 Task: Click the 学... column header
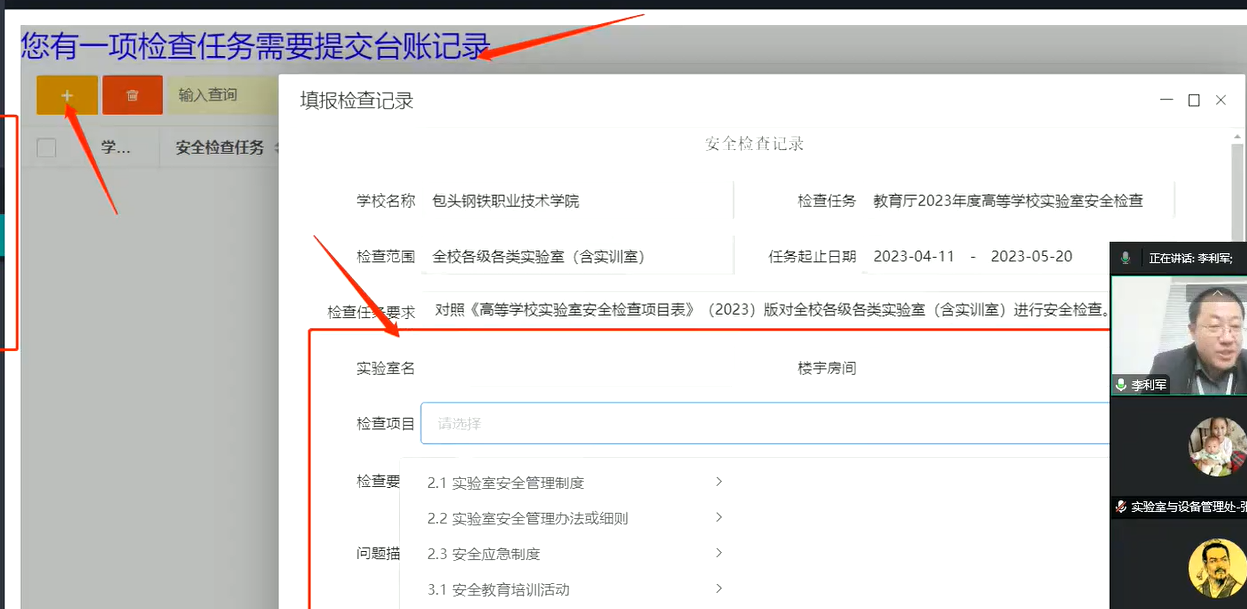116,148
